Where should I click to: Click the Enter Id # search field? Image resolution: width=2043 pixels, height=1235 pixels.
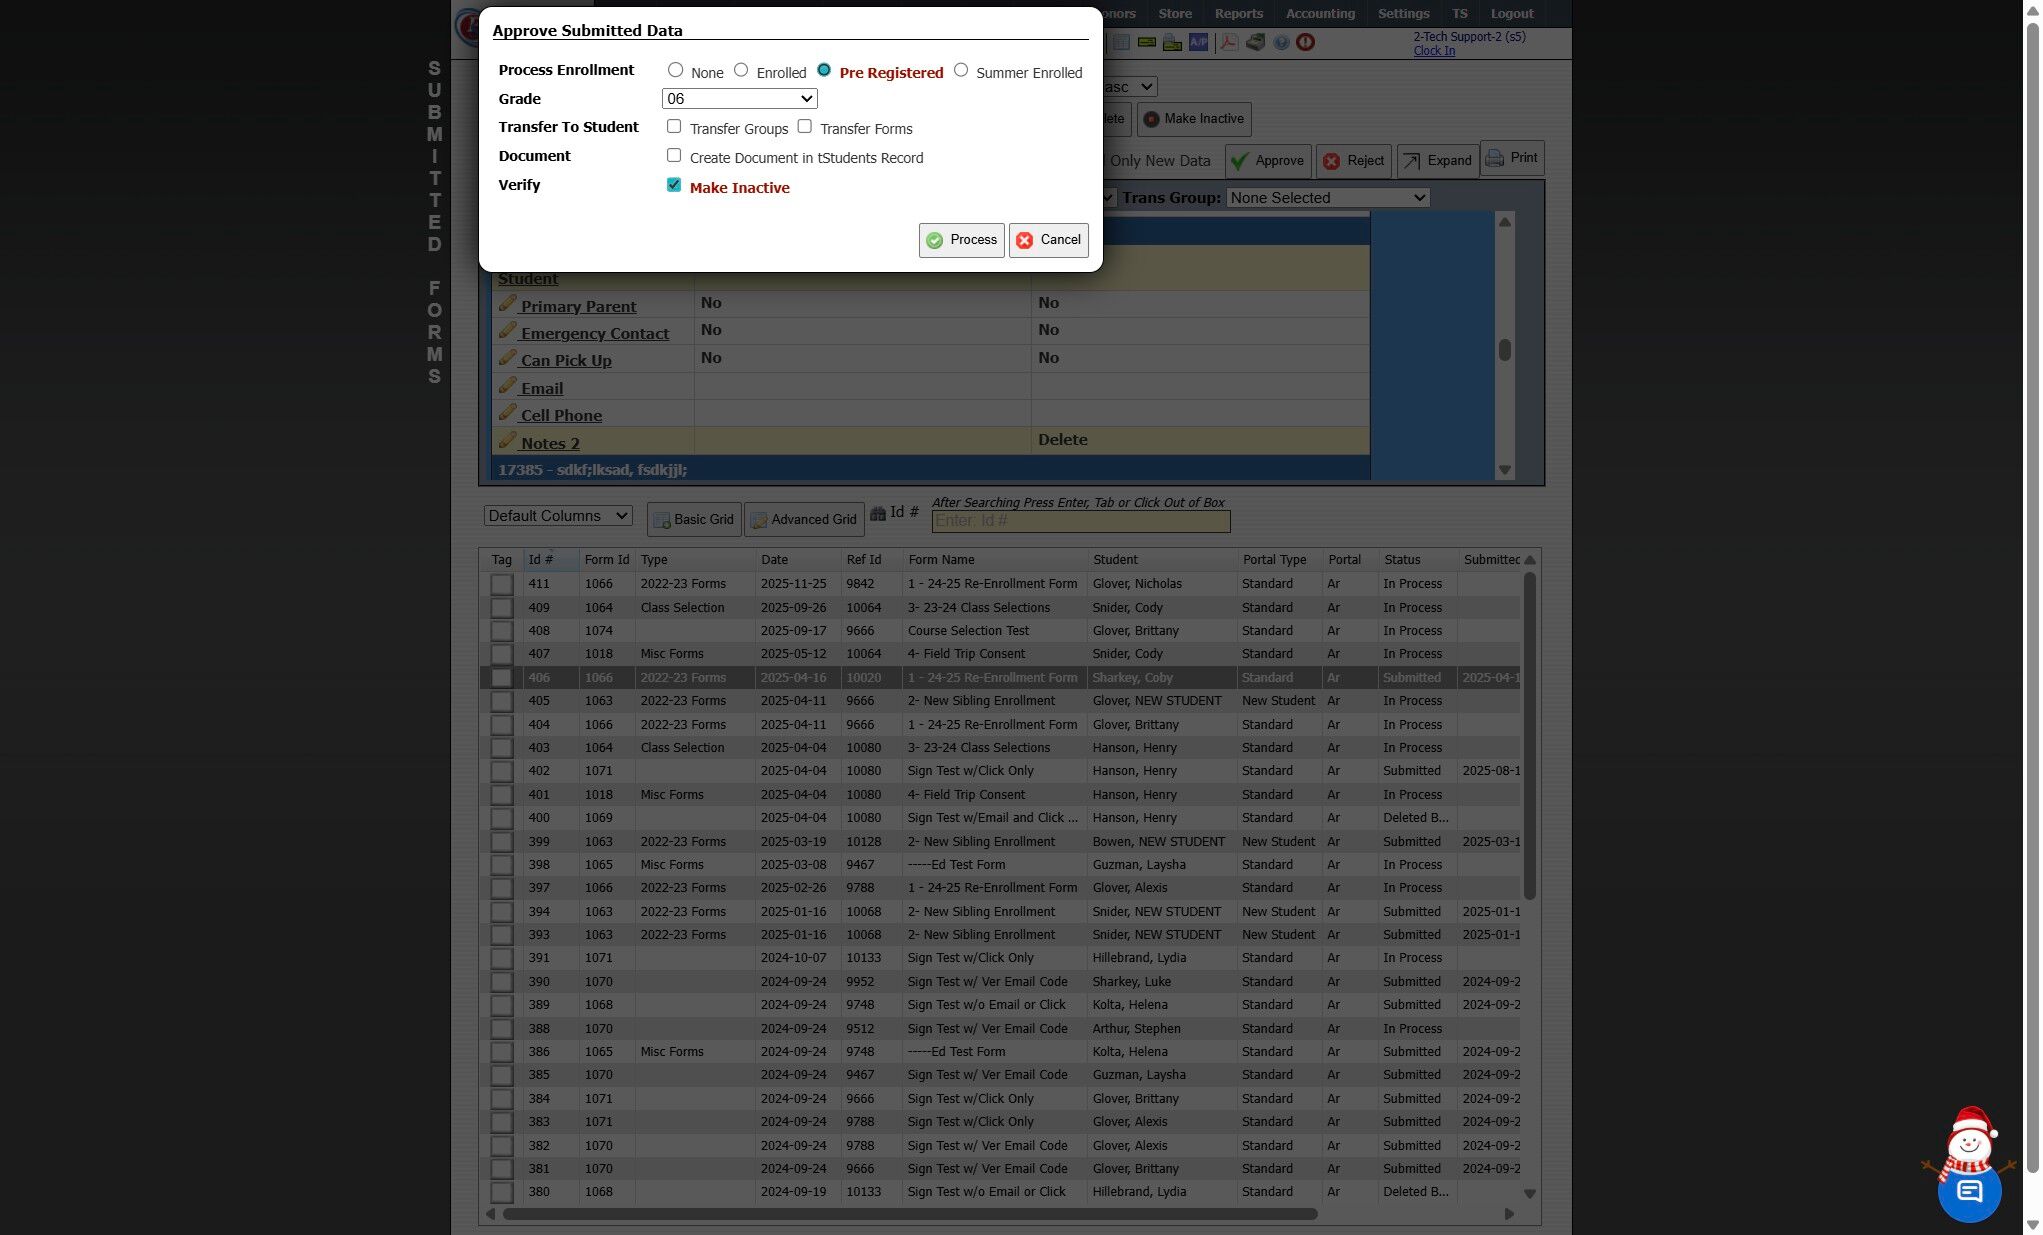[x=1080, y=521]
